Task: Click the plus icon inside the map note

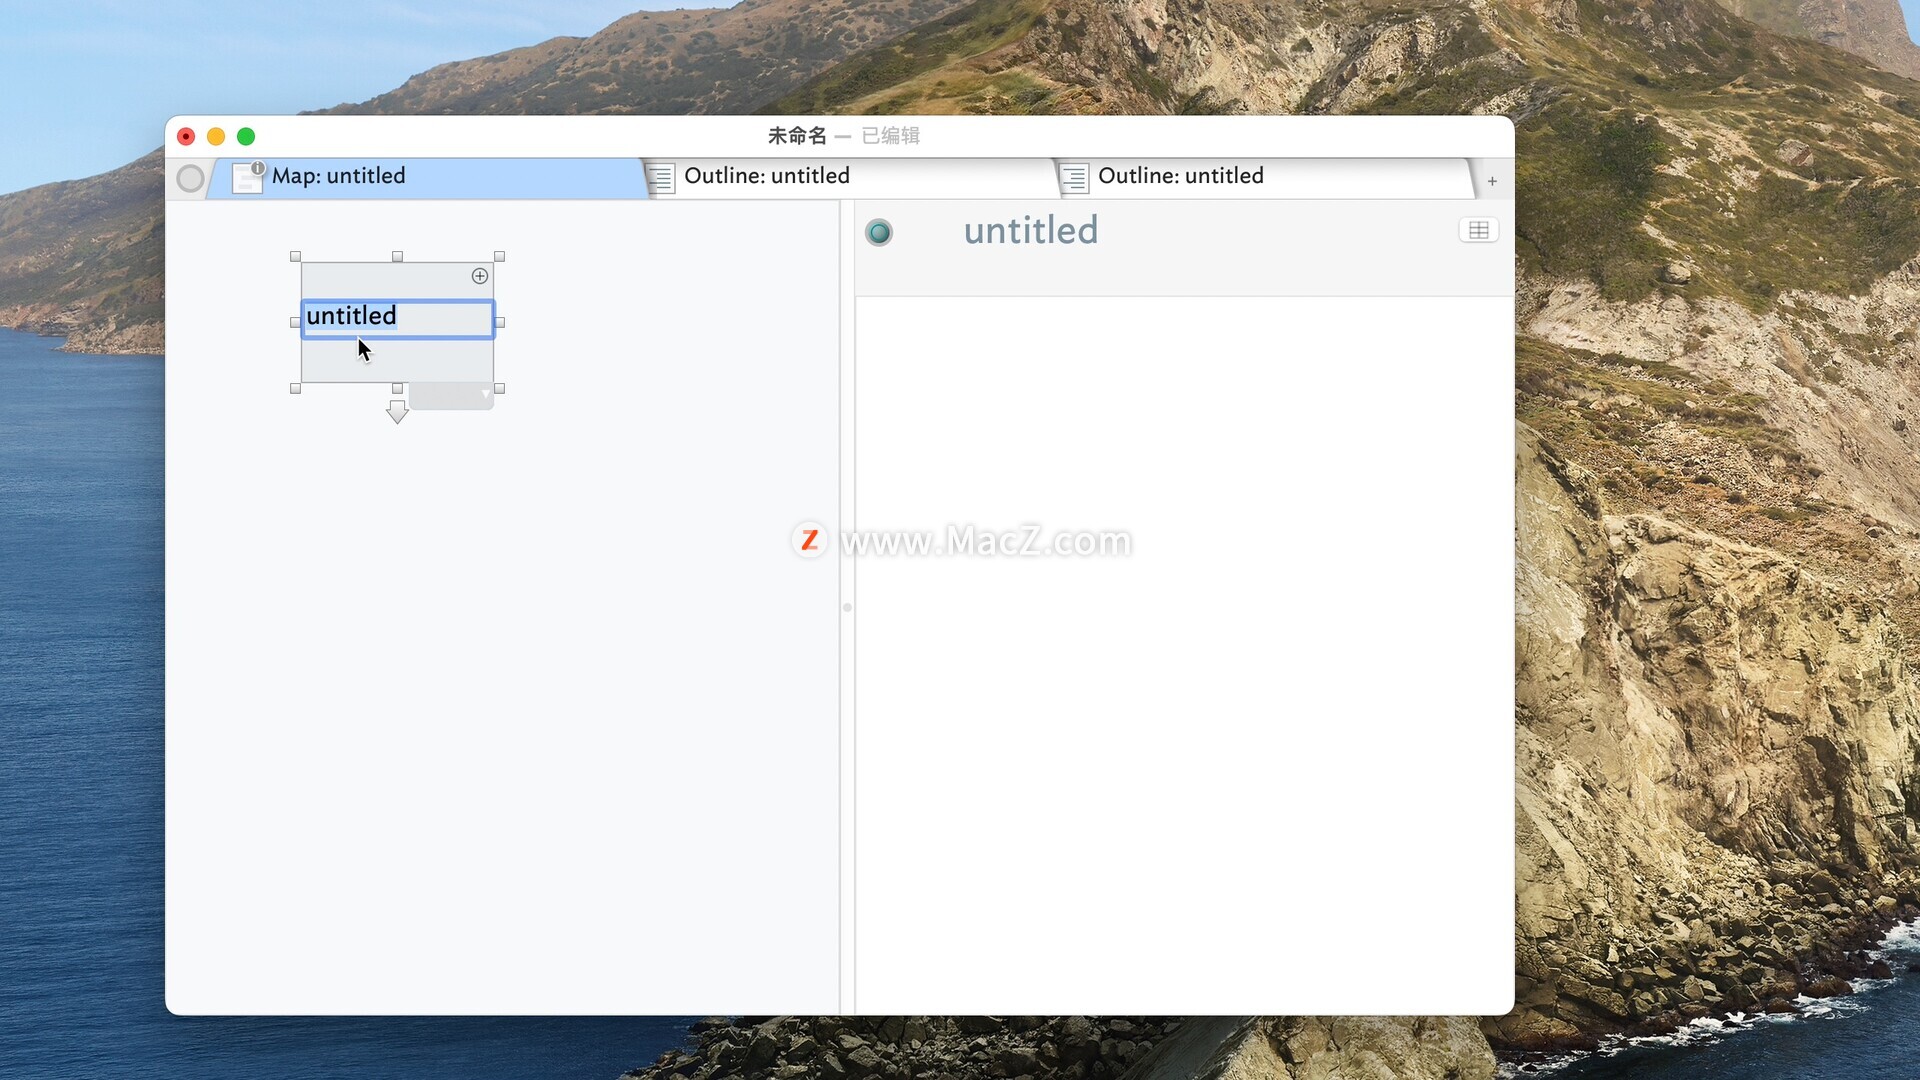Action: [480, 276]
